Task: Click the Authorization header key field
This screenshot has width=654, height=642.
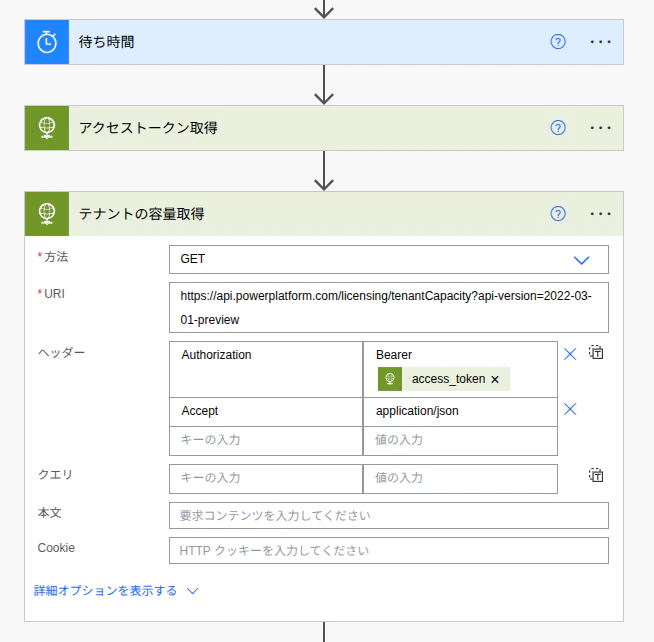Action: coord(266,369)
